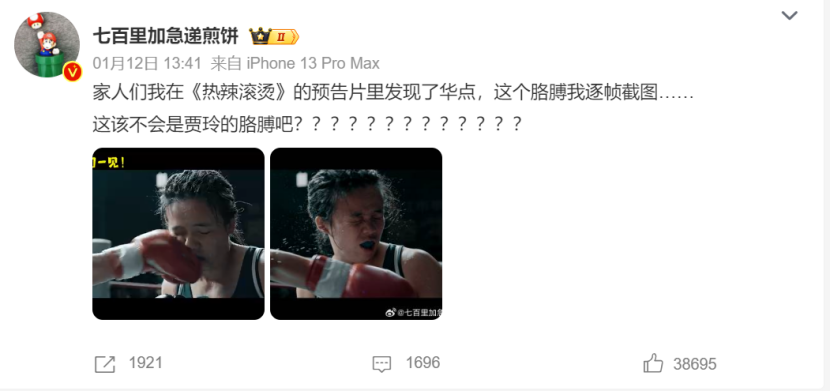This screenshot has height=392, width=831.
Task: Open the post options chevron menu
Action: pyautogui.click(x=789, y=16)
